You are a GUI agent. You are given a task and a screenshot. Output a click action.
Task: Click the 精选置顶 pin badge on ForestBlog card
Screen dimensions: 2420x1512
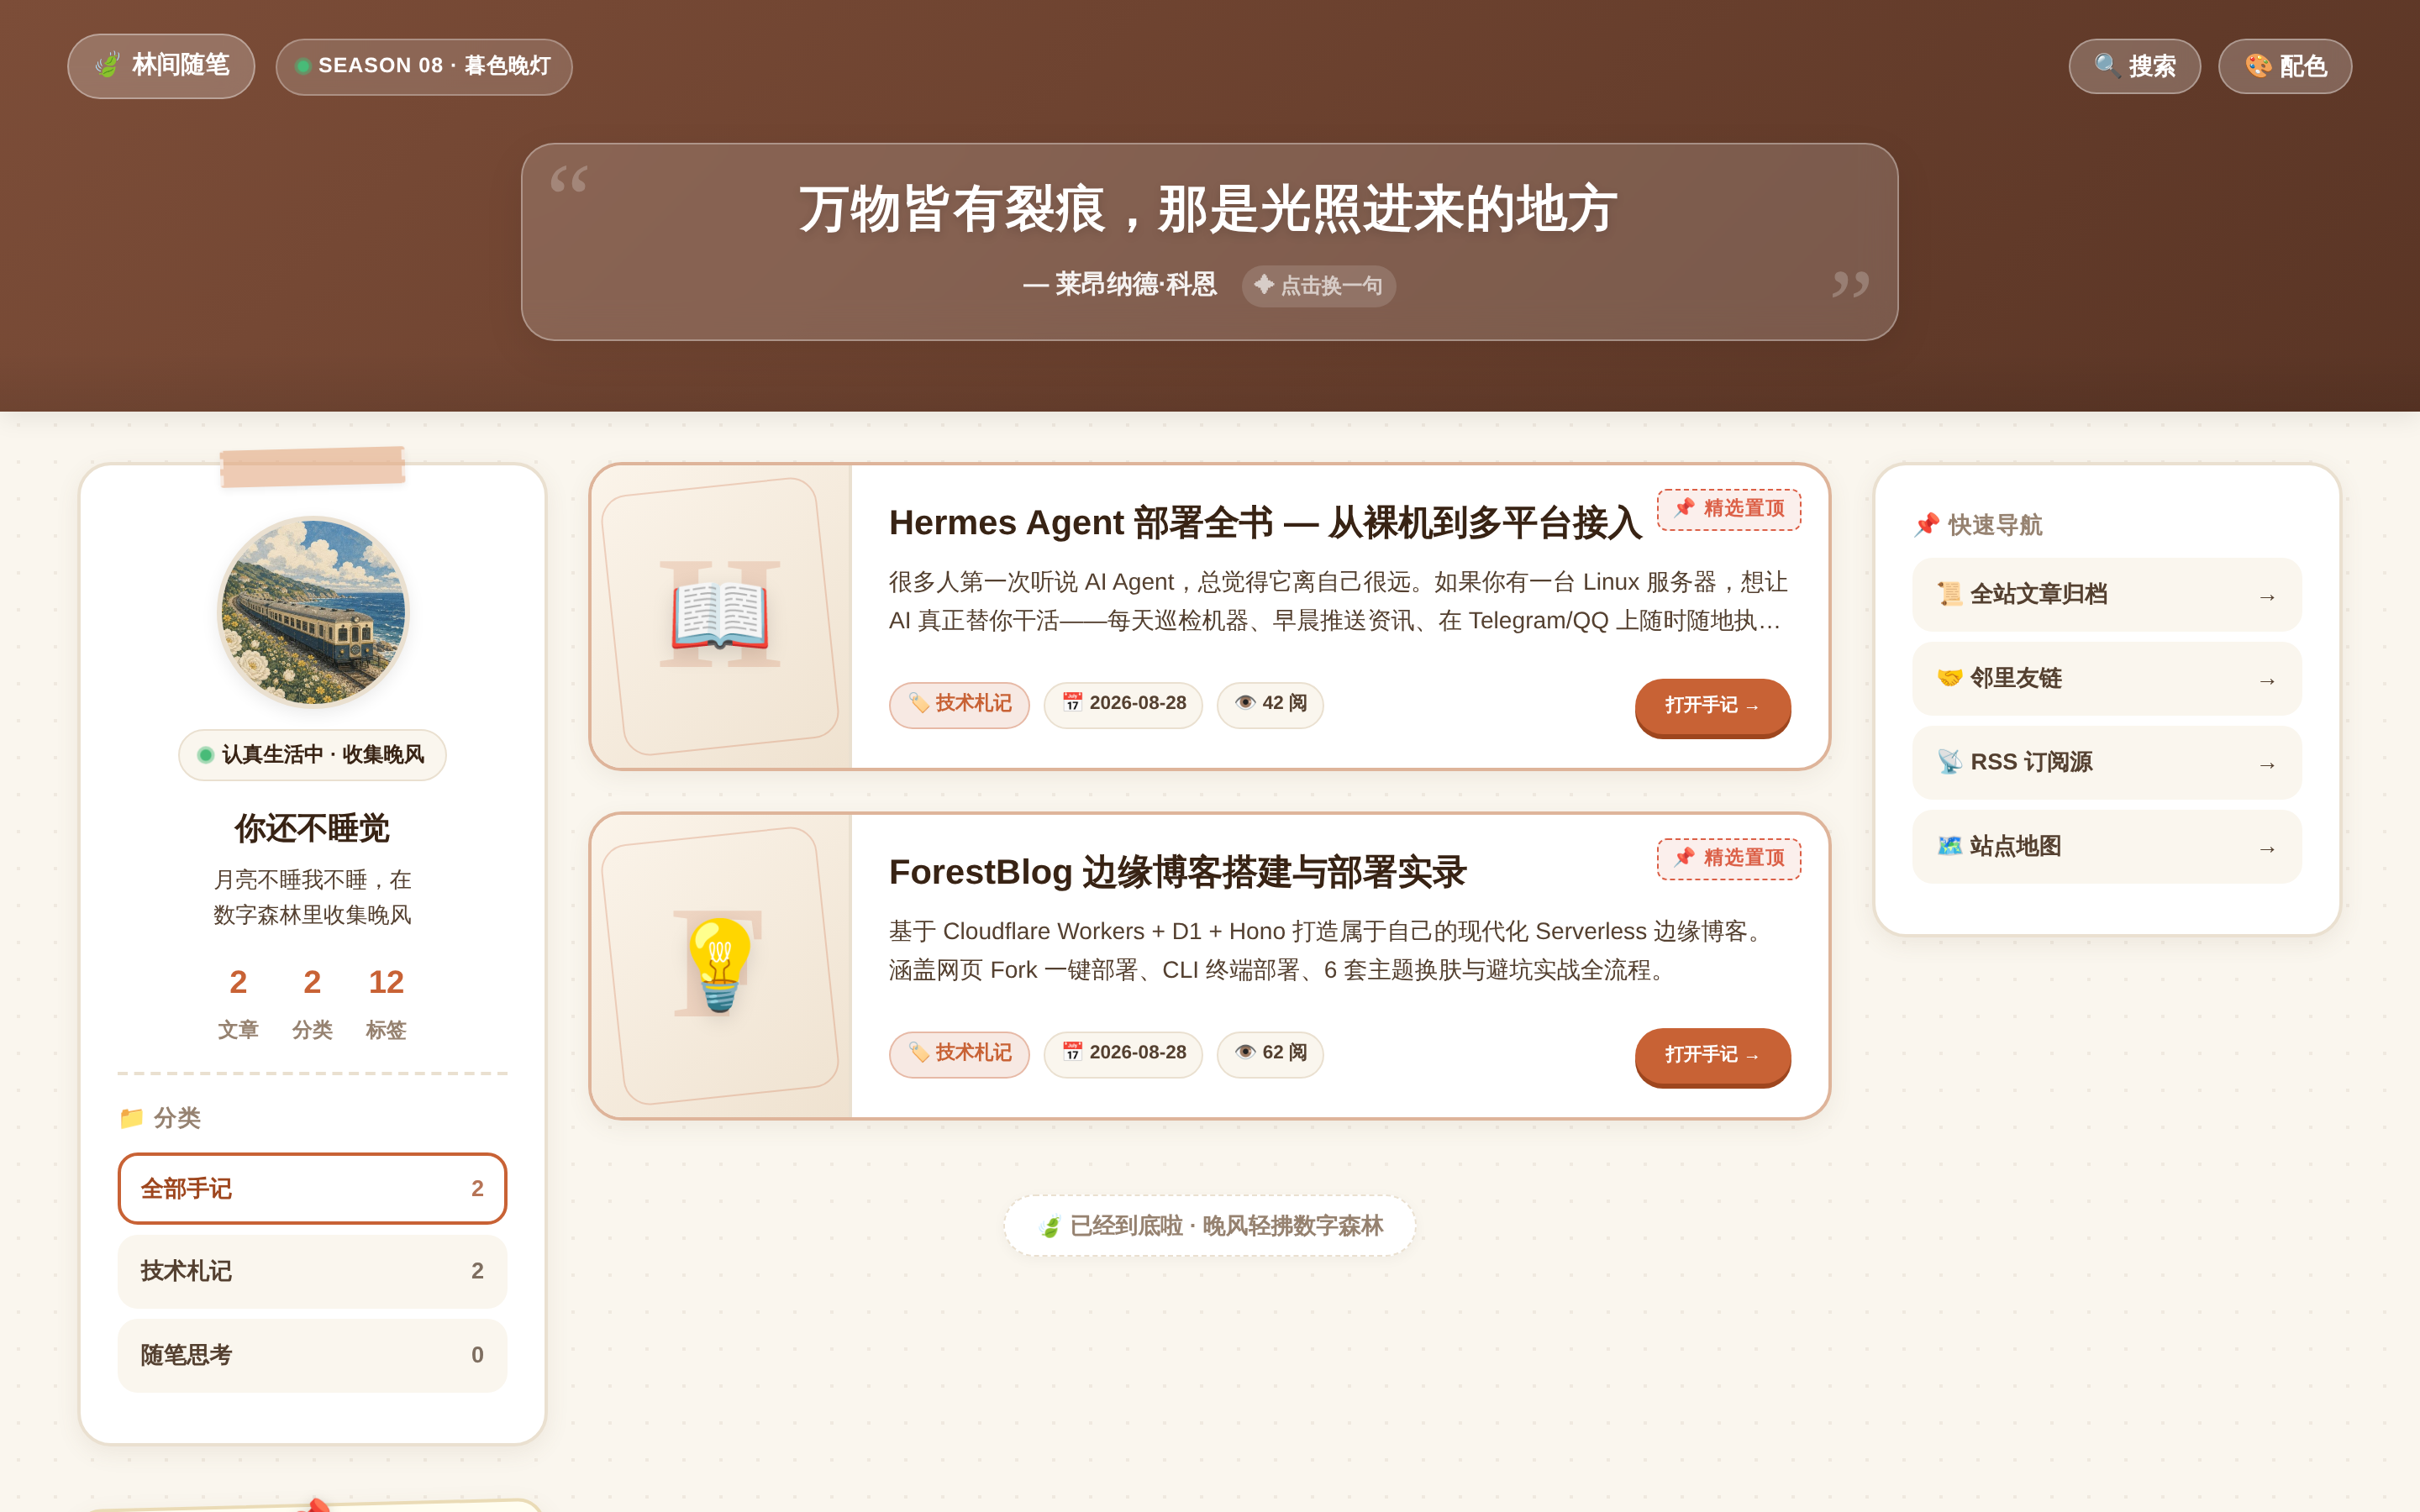click(x=1729, y=858)
